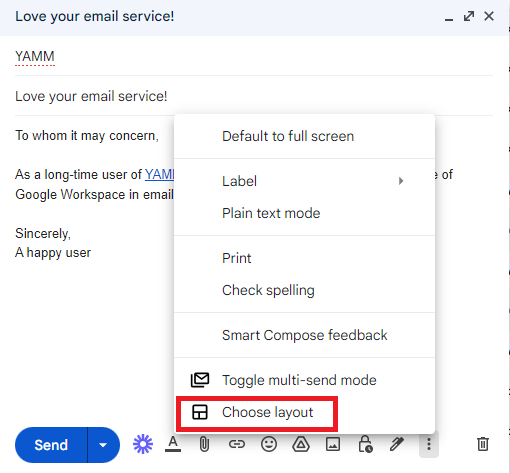Expand compose window to full screen
The width and height of the screenshot is (510, 473).
469,16
